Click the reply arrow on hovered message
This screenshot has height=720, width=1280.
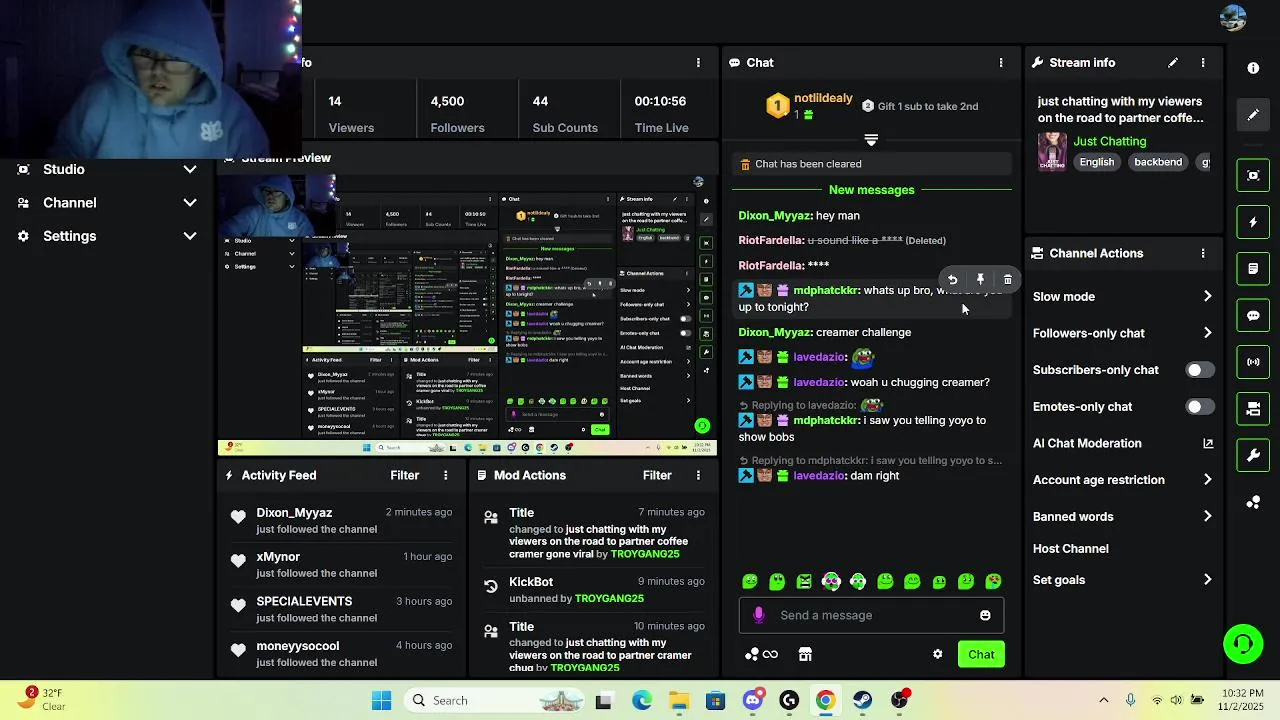(x=952, y=280)
